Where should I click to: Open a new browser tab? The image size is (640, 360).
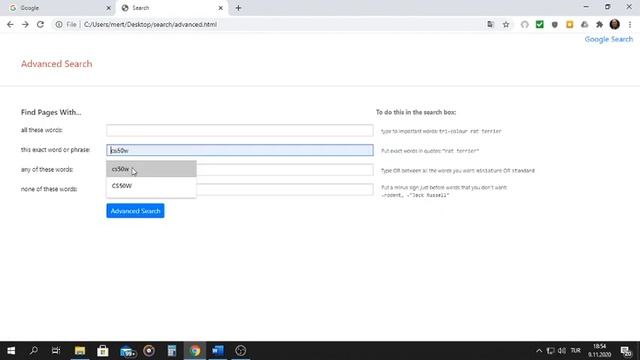pyautogui.click(x=238, y=8)
